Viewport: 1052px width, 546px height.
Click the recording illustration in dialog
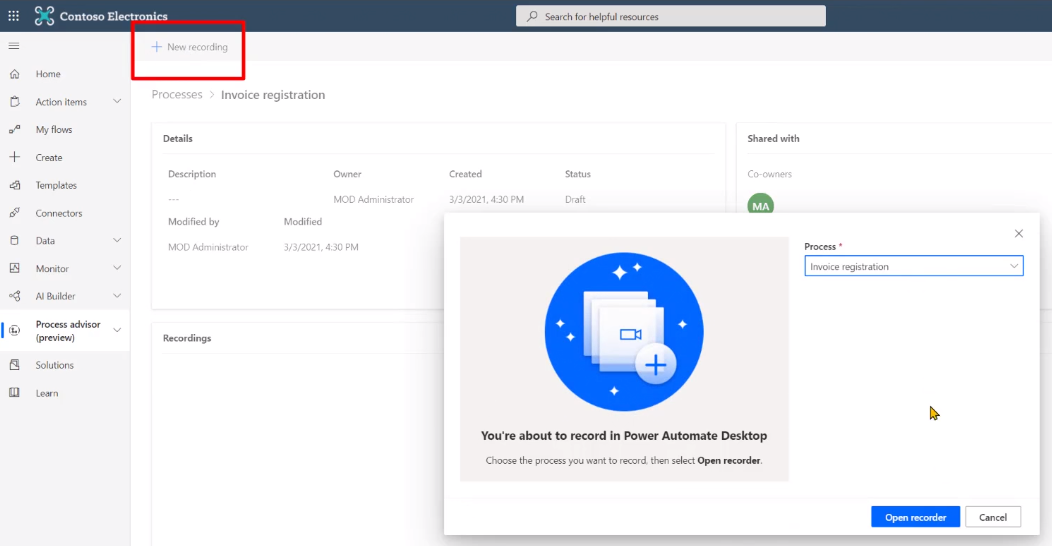coord(624,331)
